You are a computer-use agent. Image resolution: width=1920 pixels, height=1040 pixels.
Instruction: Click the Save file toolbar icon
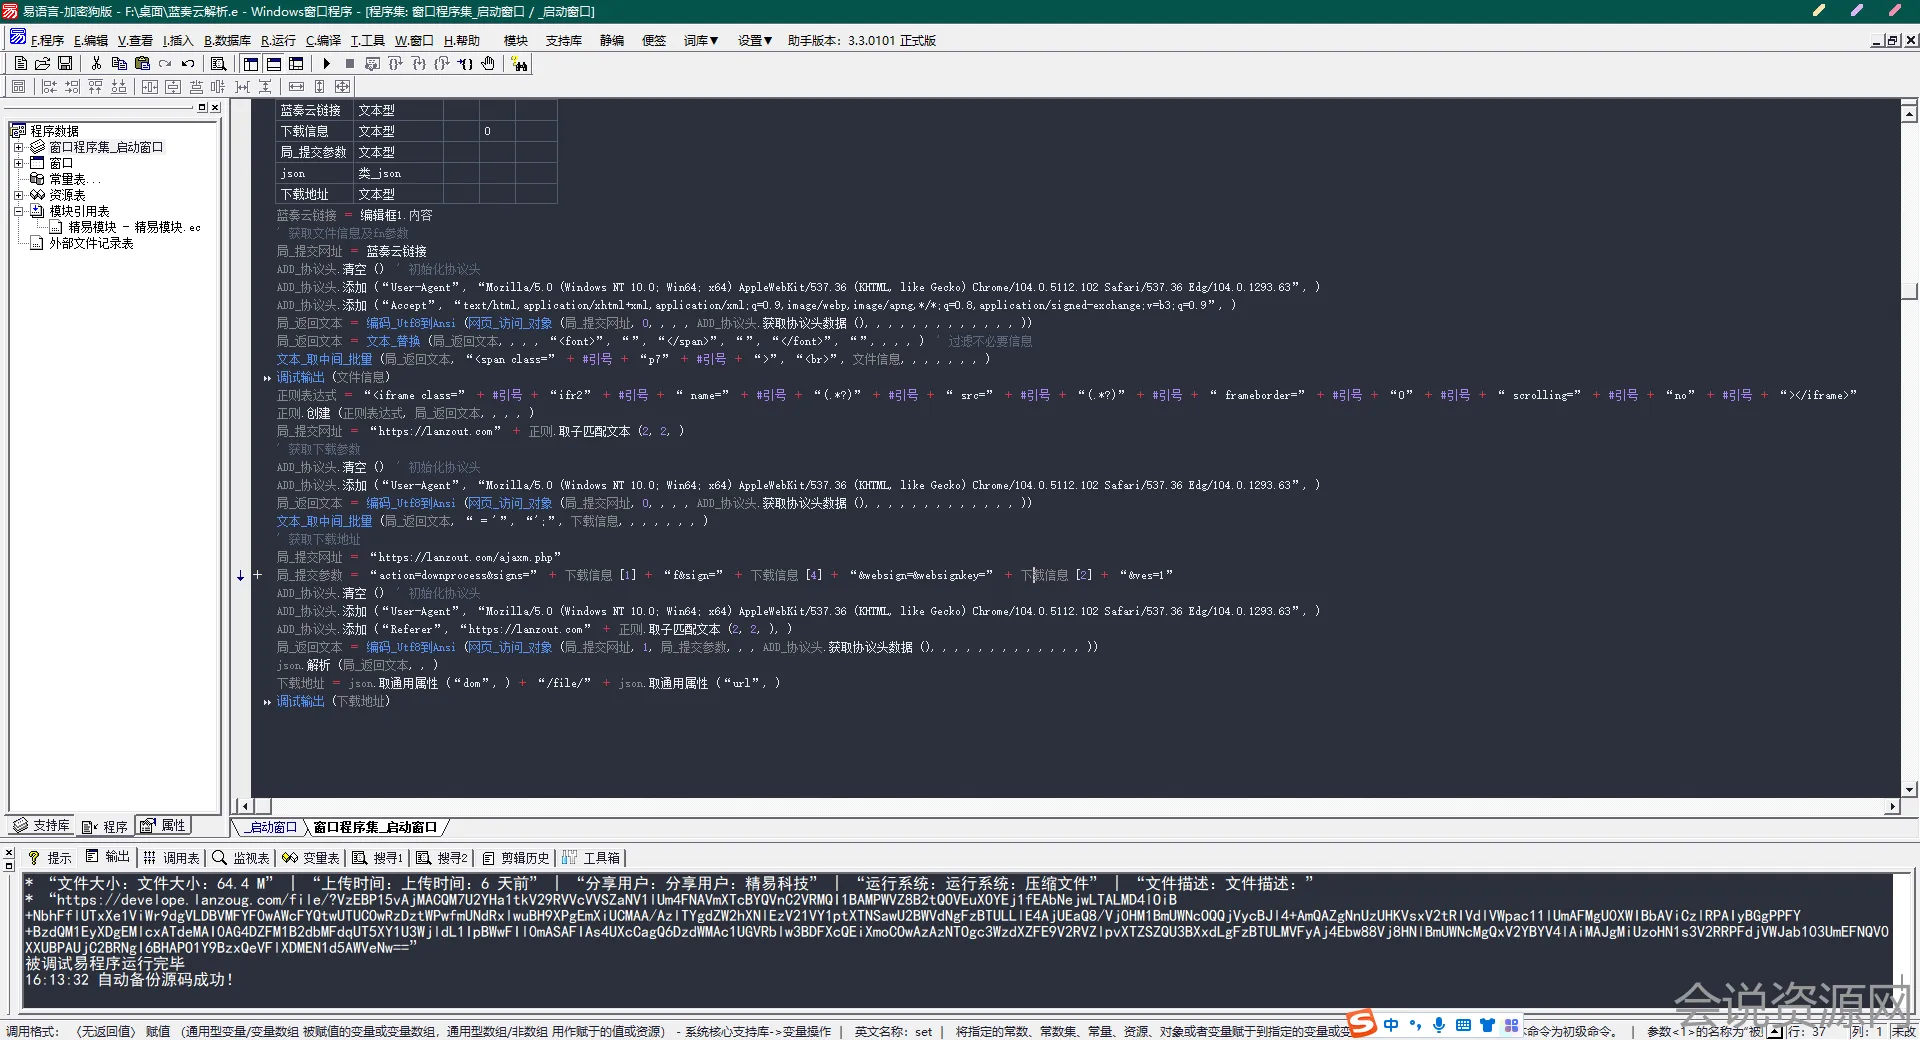coord(65,64)
